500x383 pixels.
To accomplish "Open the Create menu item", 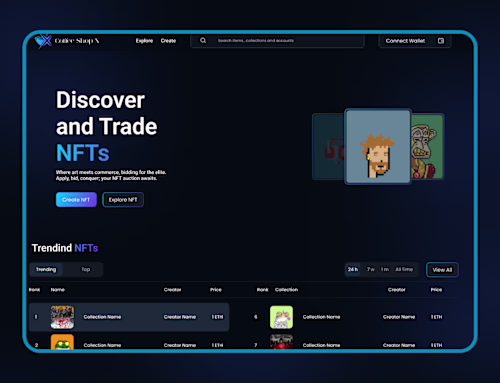I will [x=168, y=41].
